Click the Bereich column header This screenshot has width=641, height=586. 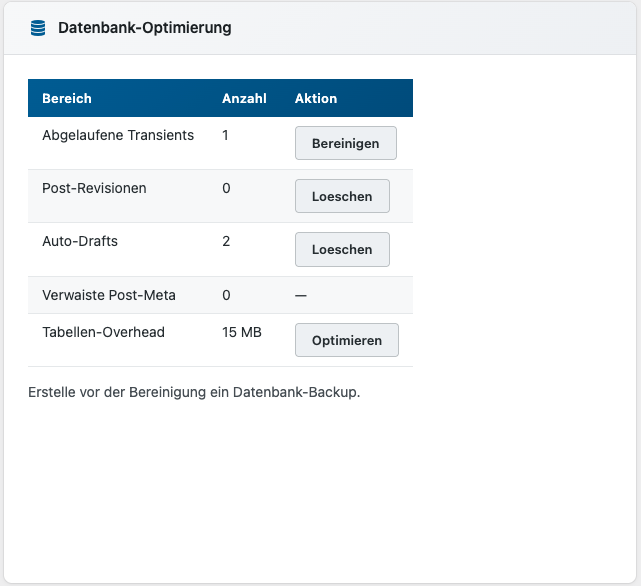[x=67, y=98]
